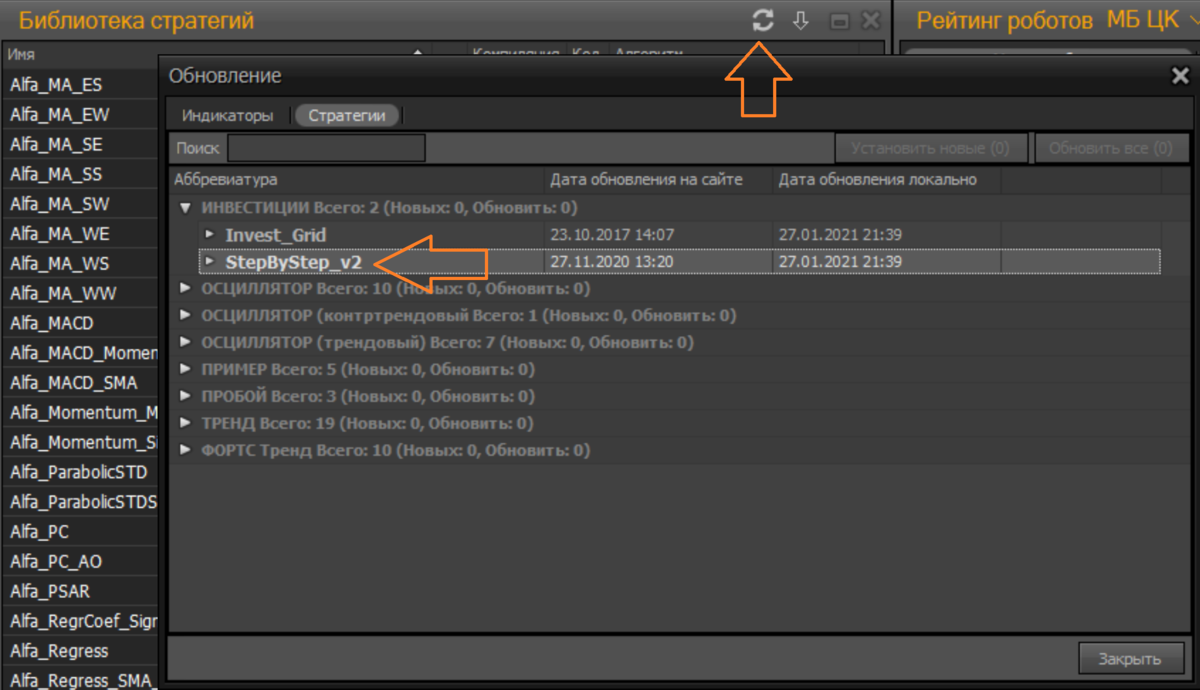This screenshot has width=1200, height=690.
Task: Select Alfa_PSAR in the strategy library
Action: [50, 592]
